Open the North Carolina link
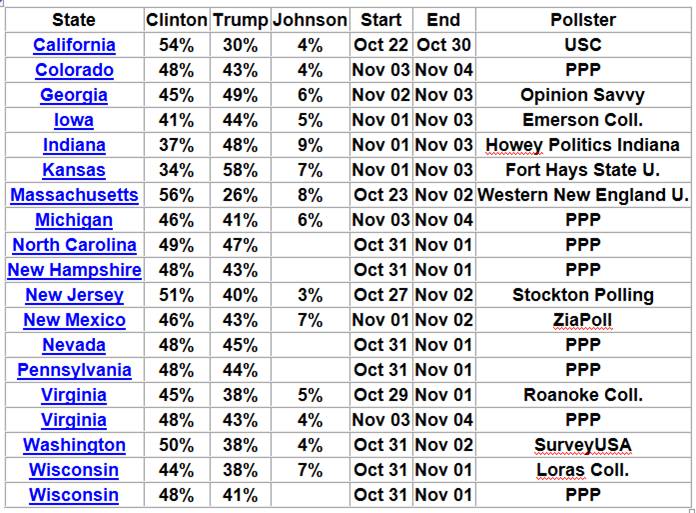The height and width of the screenshot is (513, 696). coord(74,245)
